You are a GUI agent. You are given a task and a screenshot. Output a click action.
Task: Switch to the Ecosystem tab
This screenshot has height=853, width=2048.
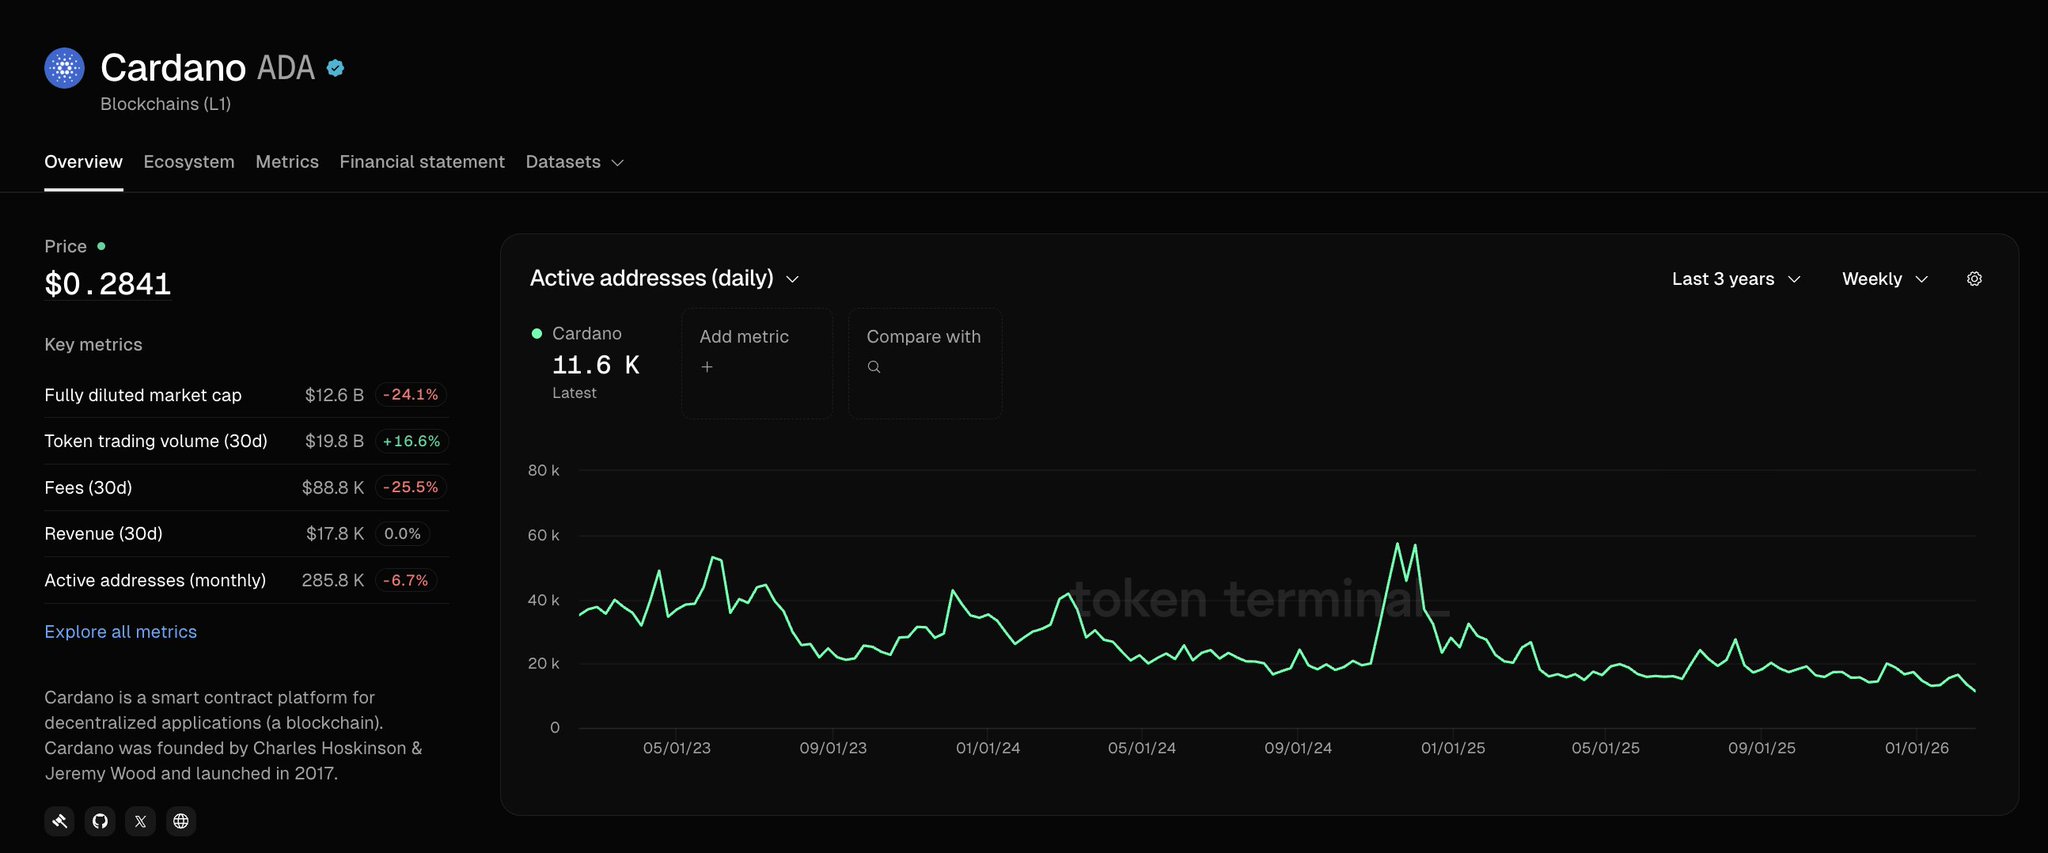189,162
